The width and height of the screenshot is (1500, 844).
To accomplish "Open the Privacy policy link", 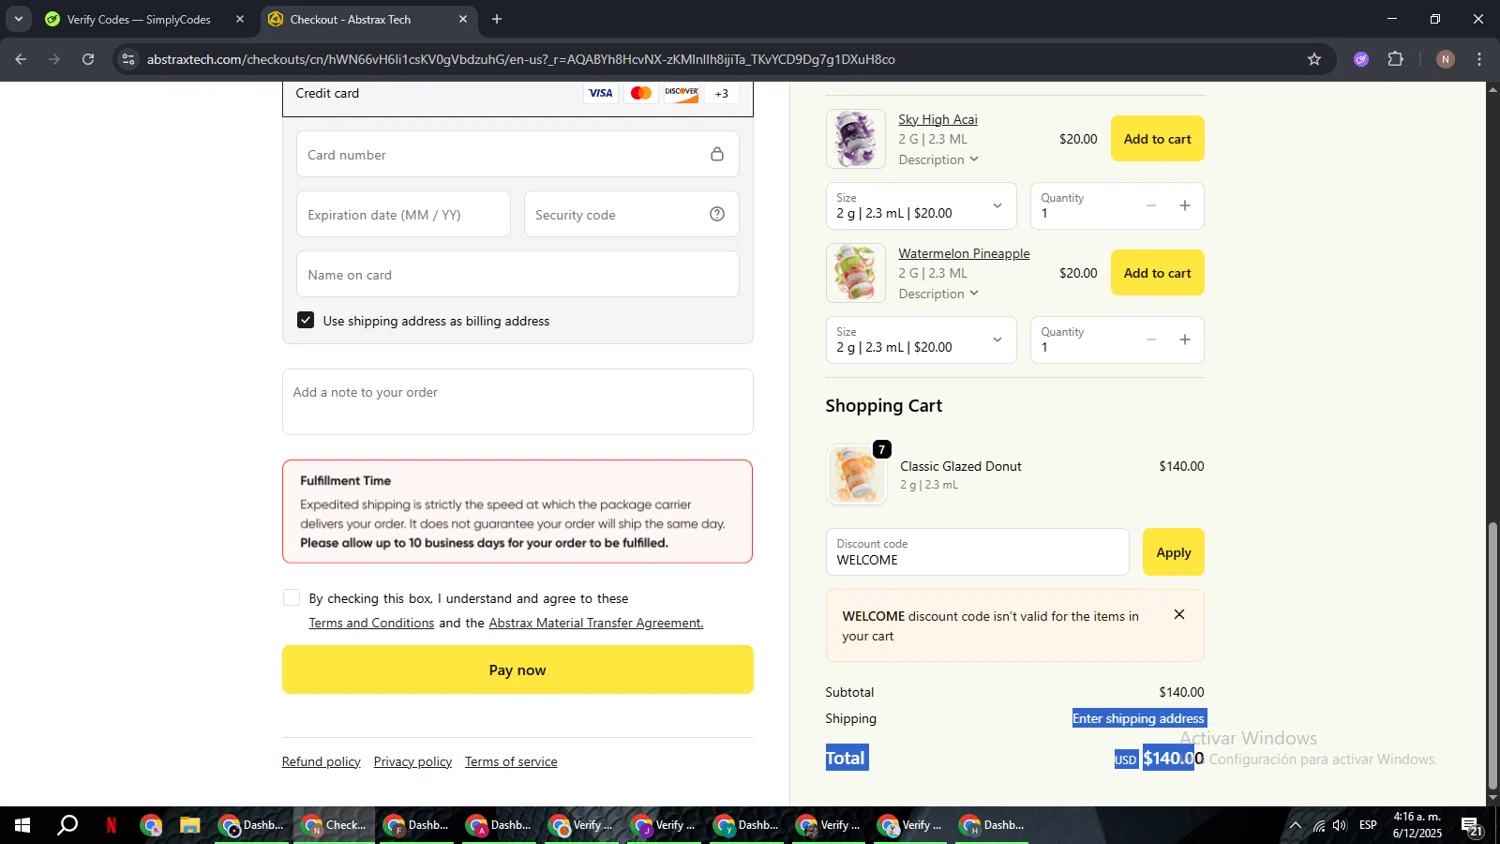I will 413,762.
